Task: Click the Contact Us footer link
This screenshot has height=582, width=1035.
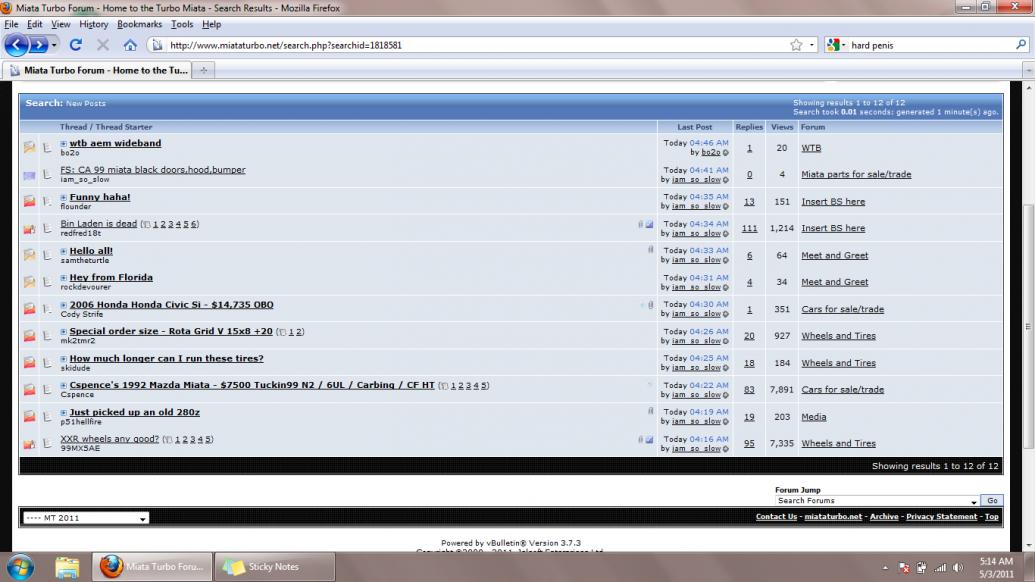Action: click(776, 517)
